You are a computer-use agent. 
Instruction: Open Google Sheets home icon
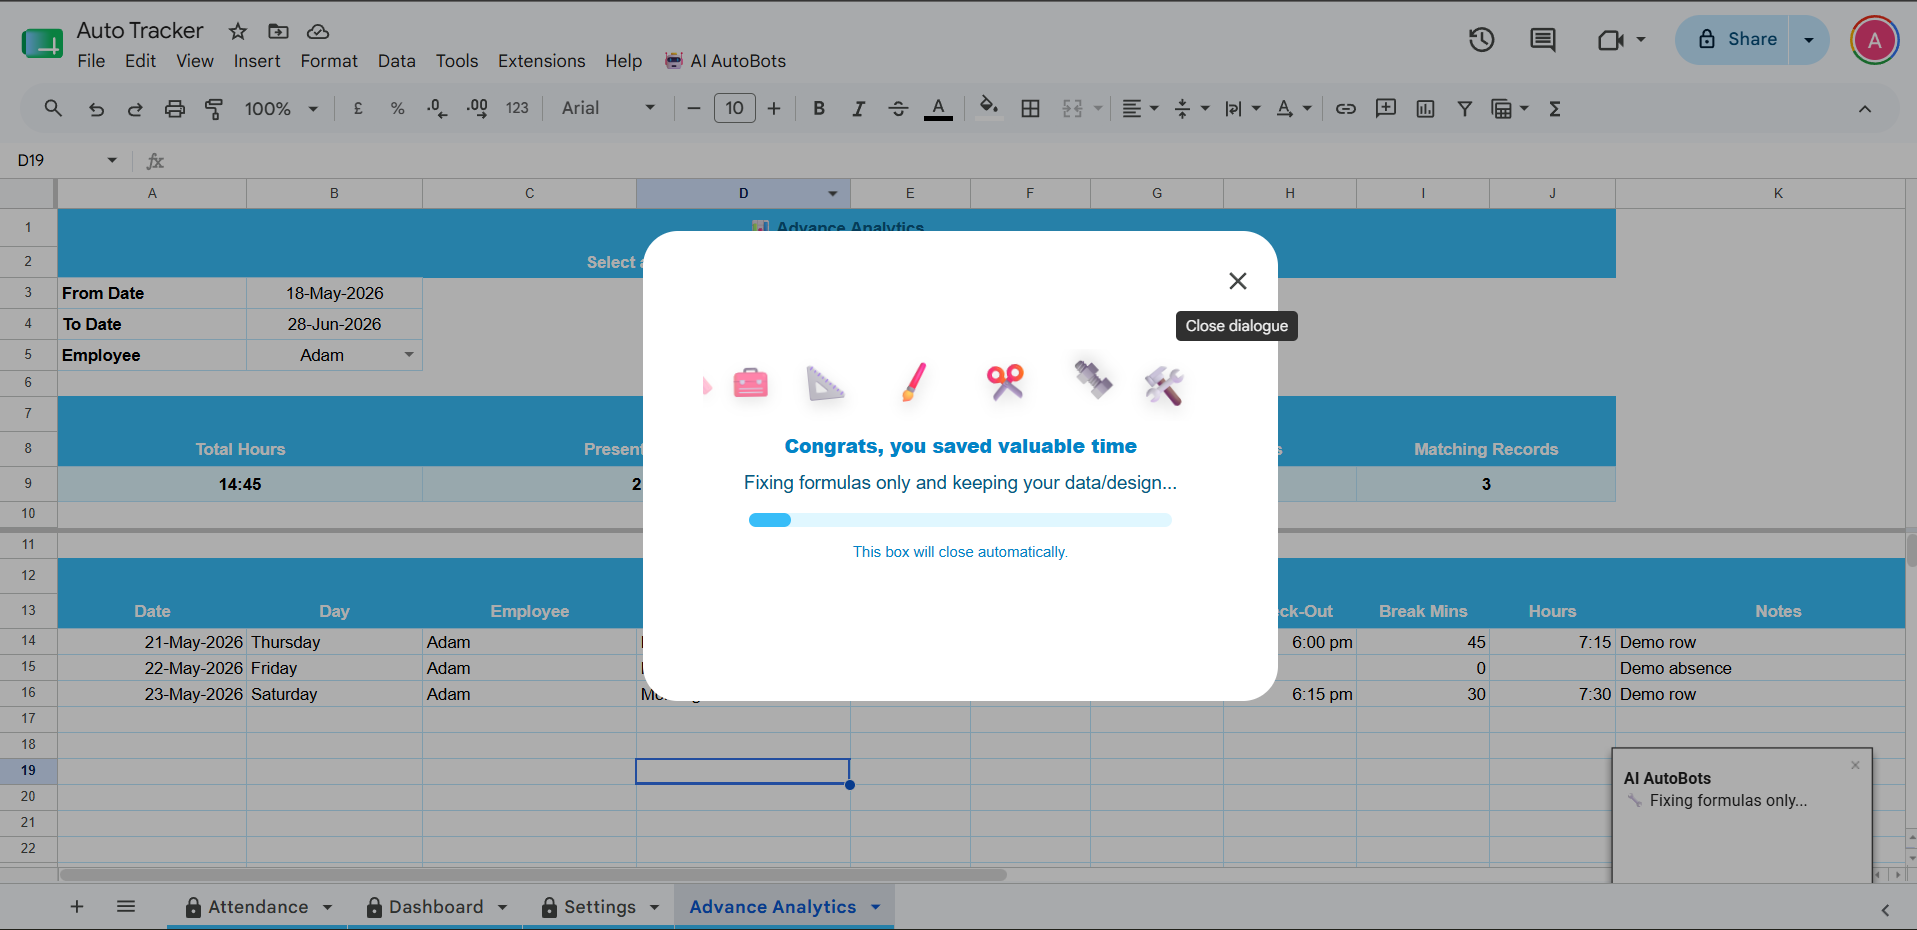pyautogui.click(x=42, y=43)
